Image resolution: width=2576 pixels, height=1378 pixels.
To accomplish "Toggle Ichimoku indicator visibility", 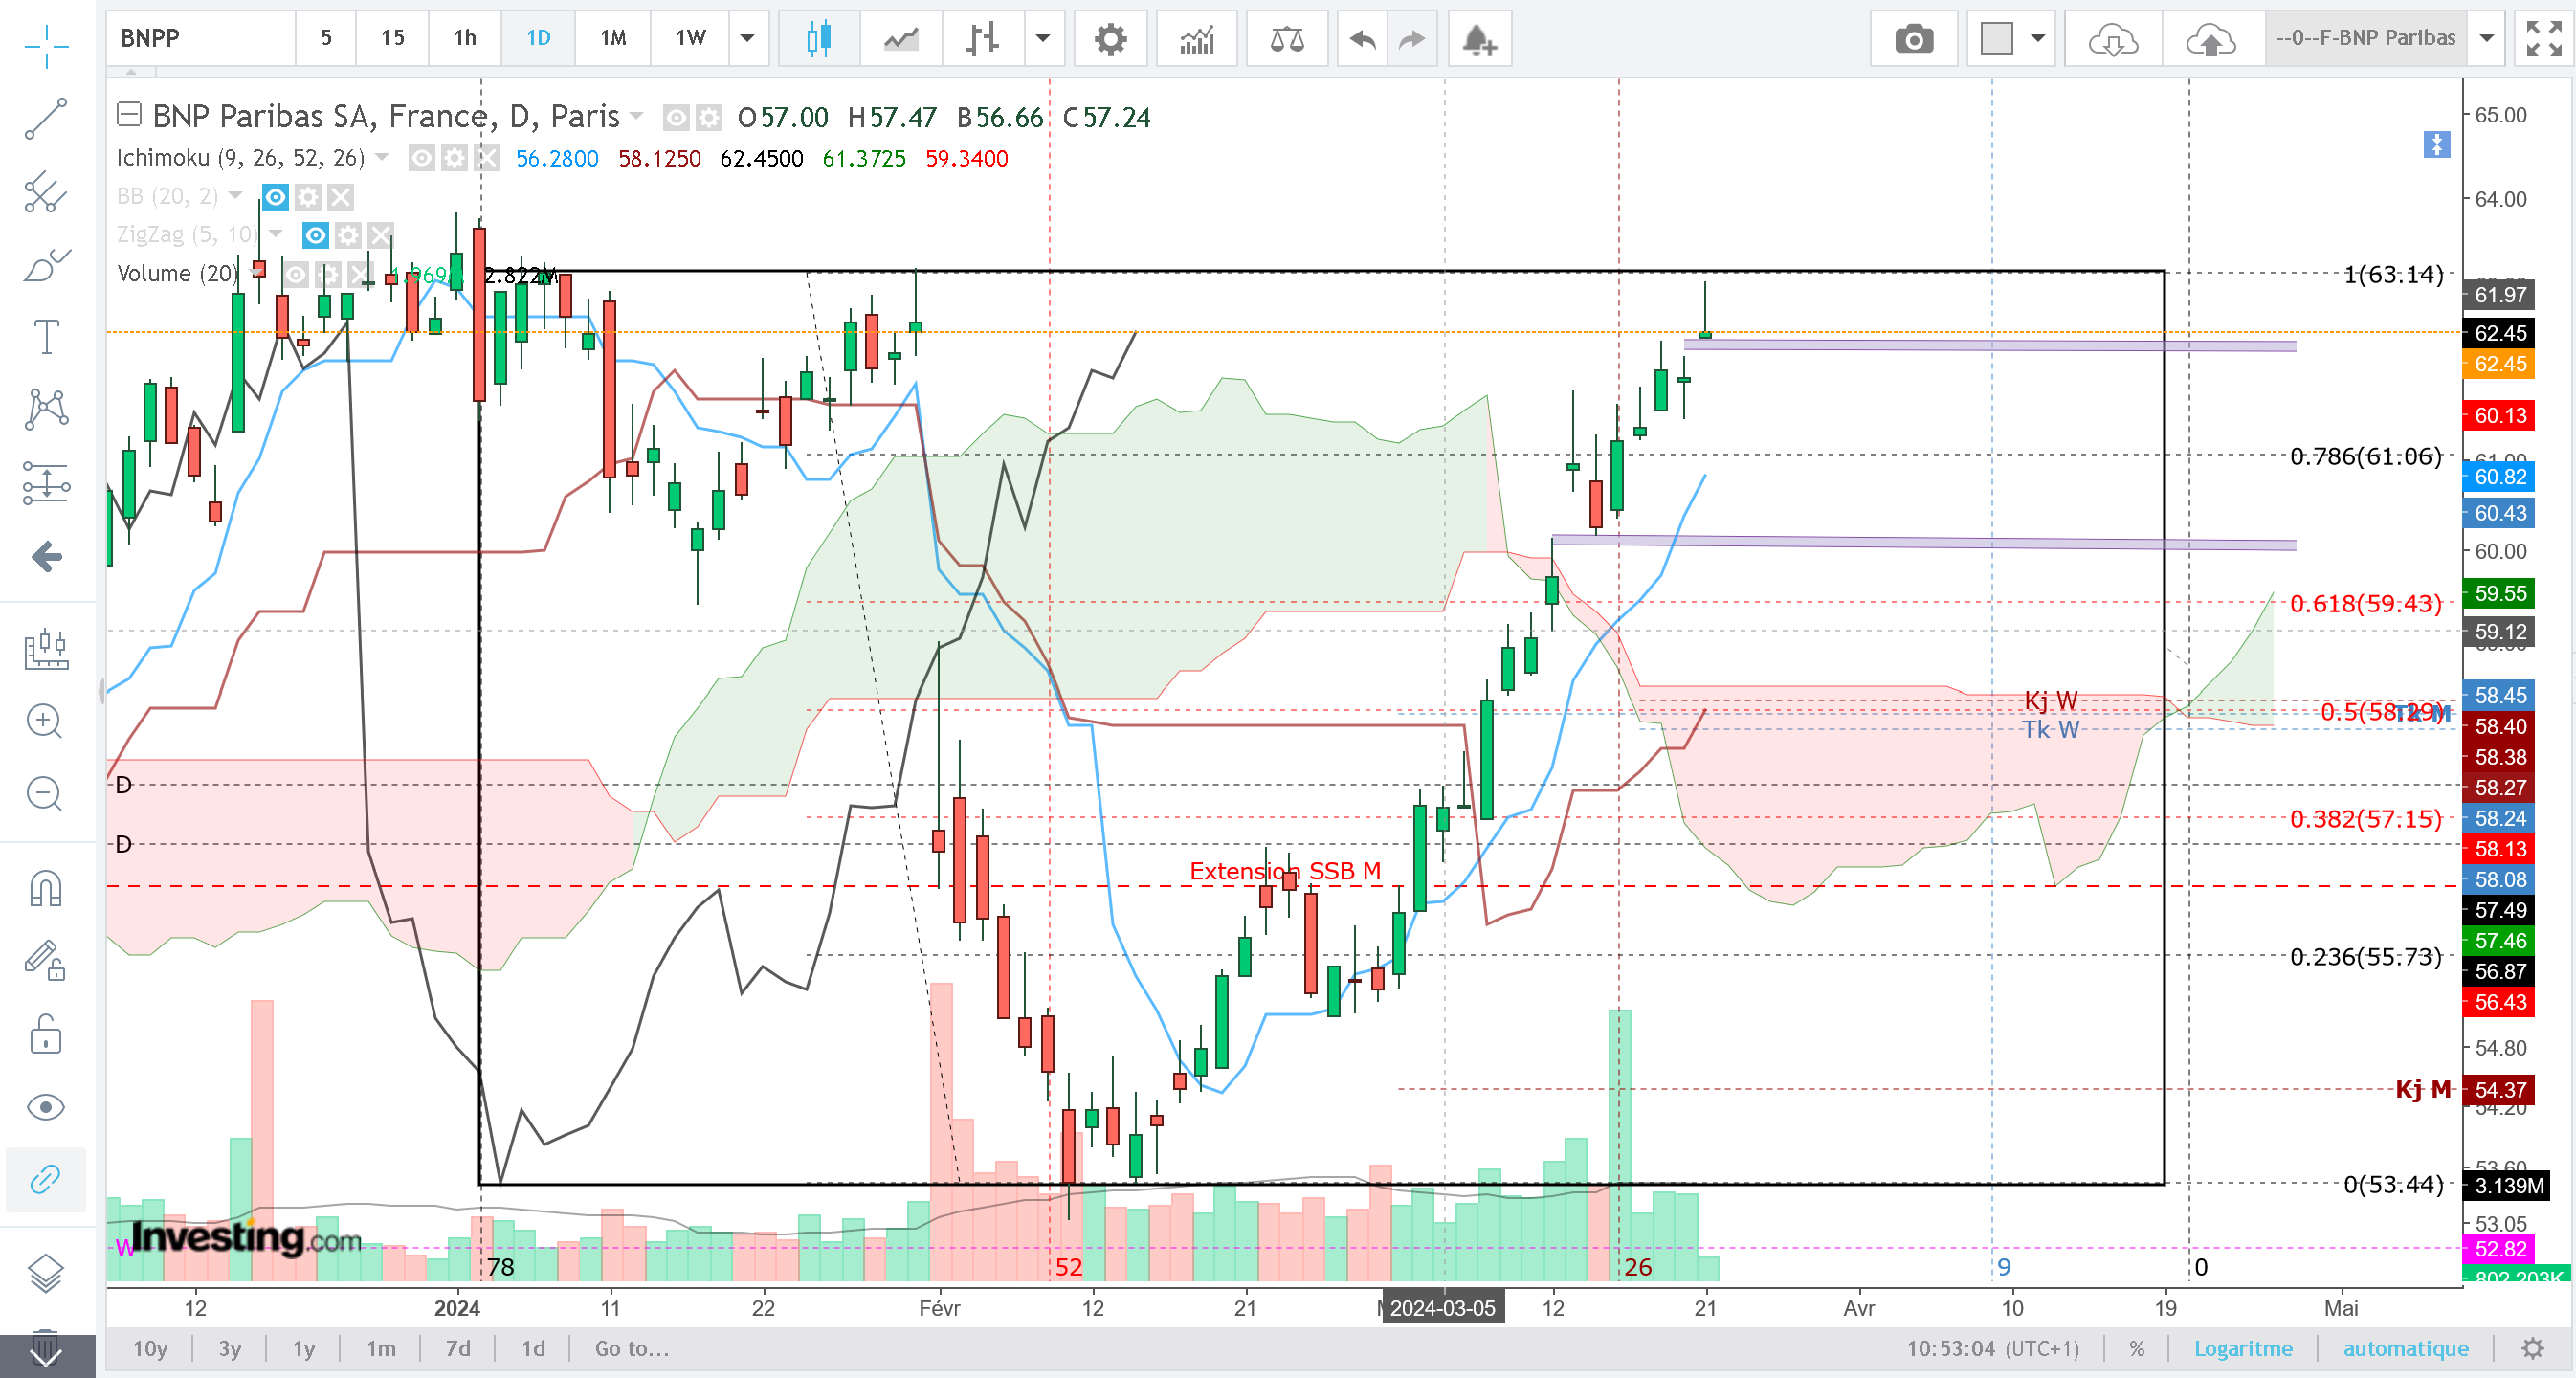I will (421, 158).
